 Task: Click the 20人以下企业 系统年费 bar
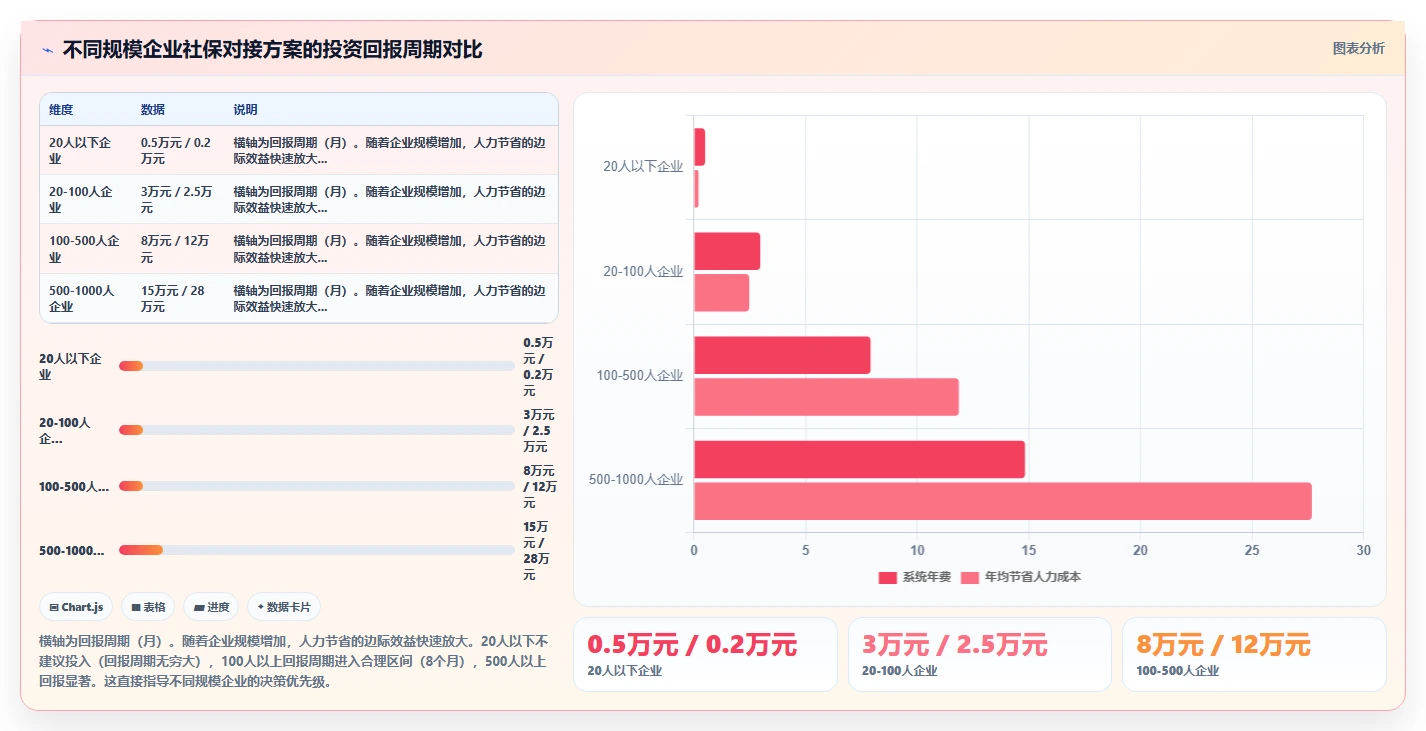tap(699, 147)
